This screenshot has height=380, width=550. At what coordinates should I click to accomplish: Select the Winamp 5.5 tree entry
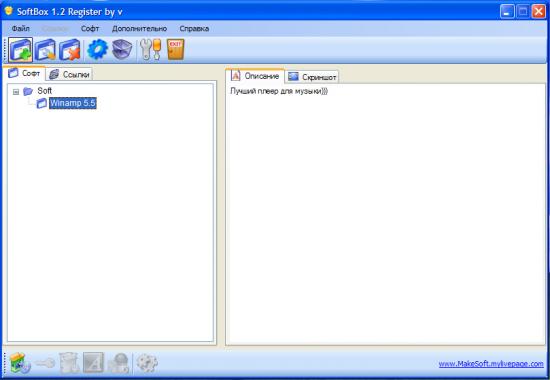coord(73,103)
